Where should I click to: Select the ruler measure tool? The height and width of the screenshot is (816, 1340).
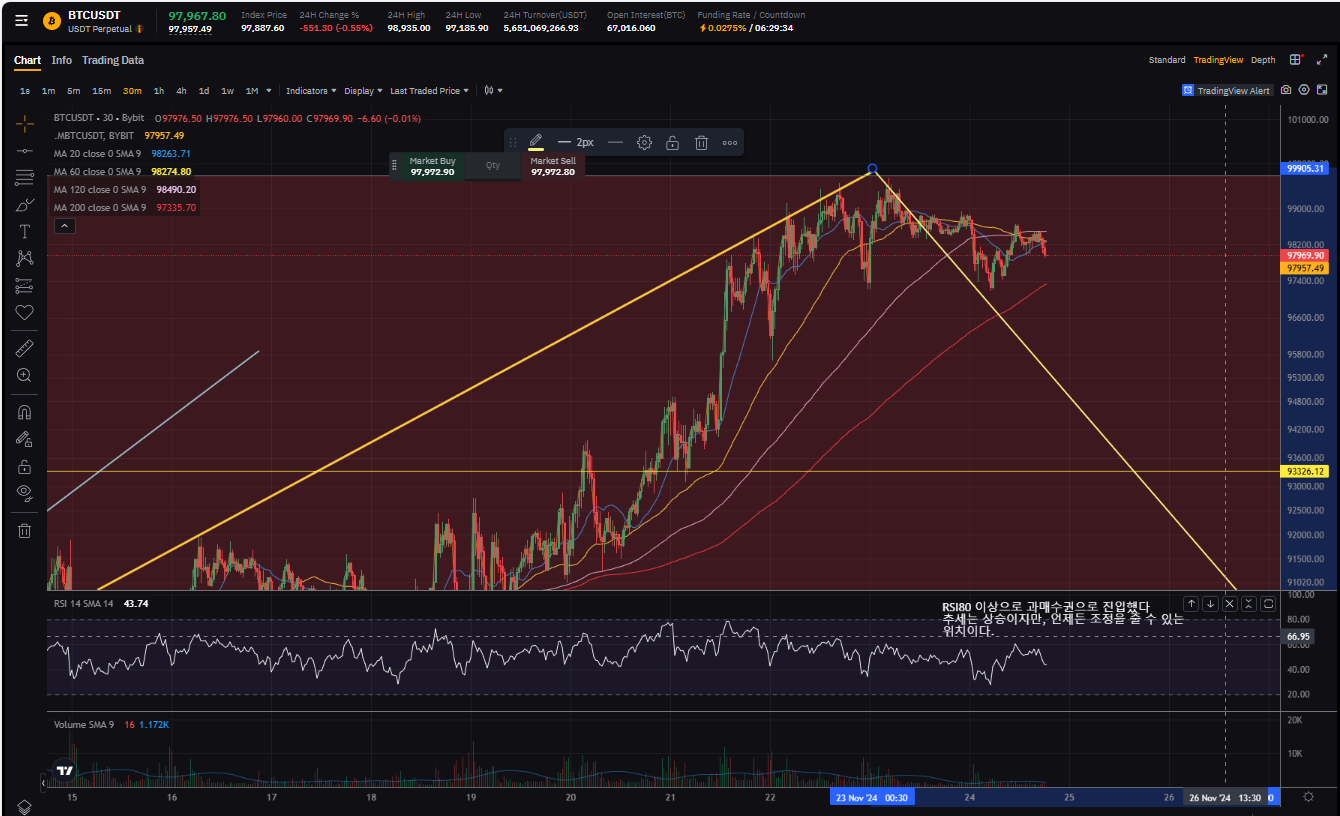(x=25, y=348)
